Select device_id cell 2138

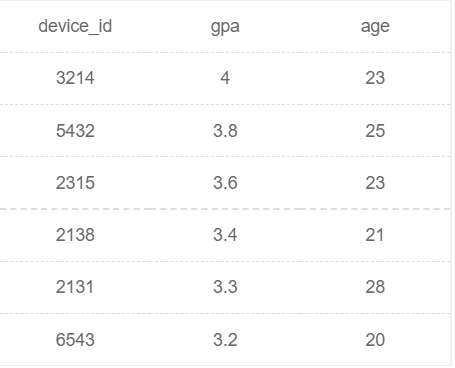(x=75, y=235)
